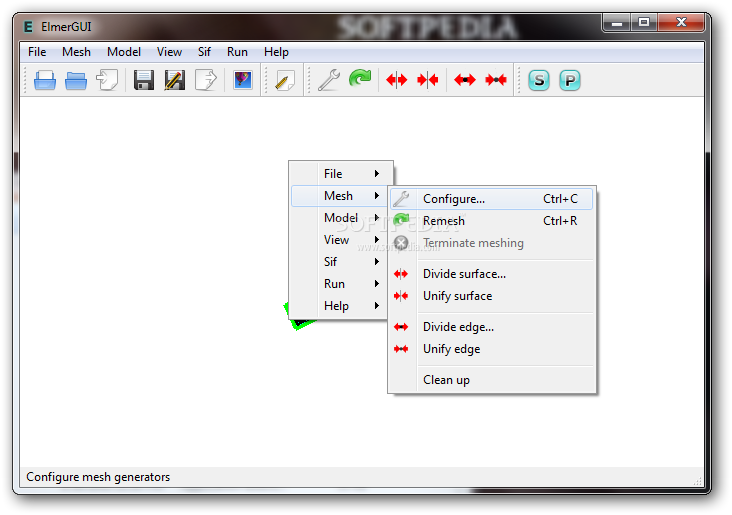Expand File submenu in context menu
Viewport: 732px width, 515px height.
341,174
